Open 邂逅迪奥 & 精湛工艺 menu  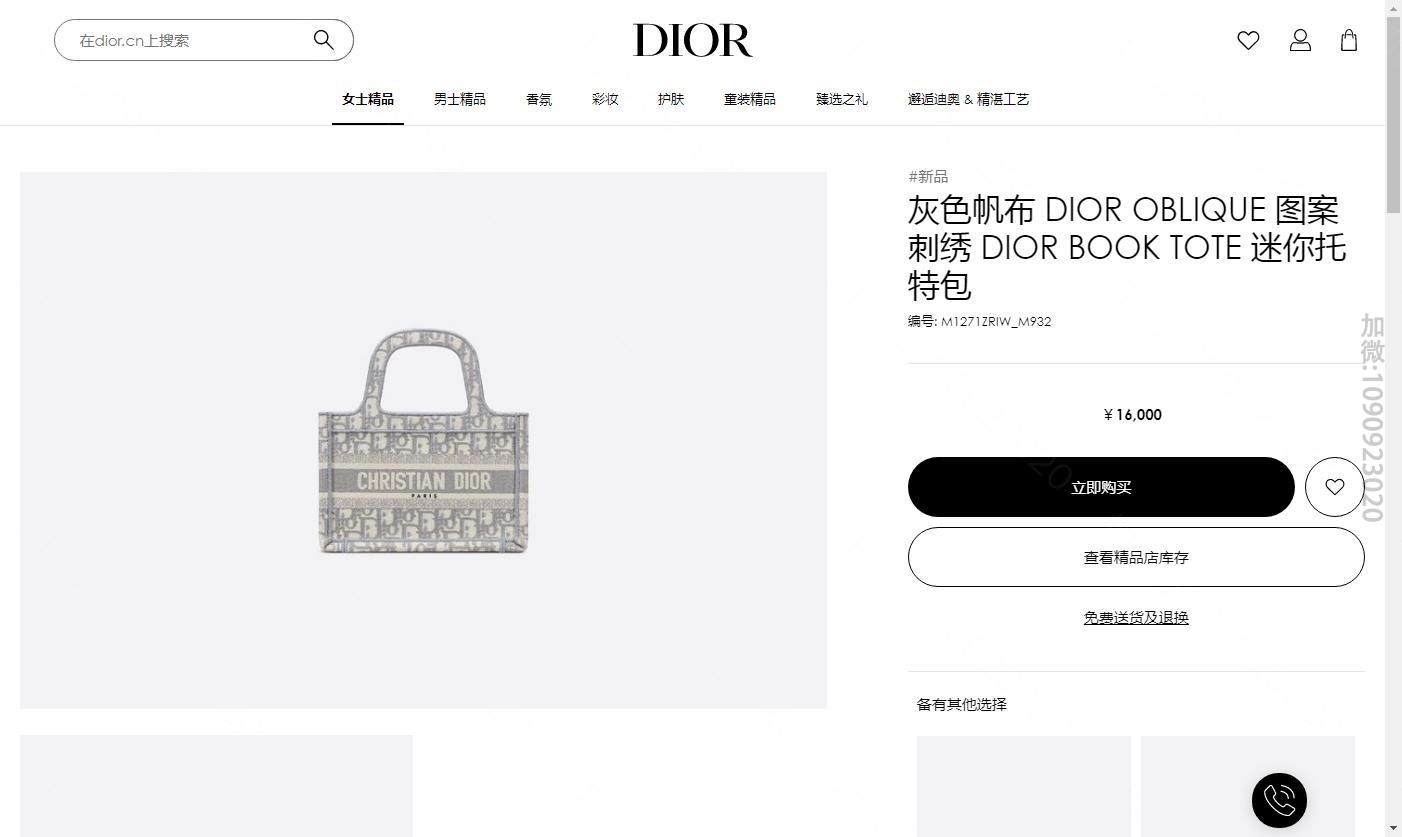tap(968, 99)
